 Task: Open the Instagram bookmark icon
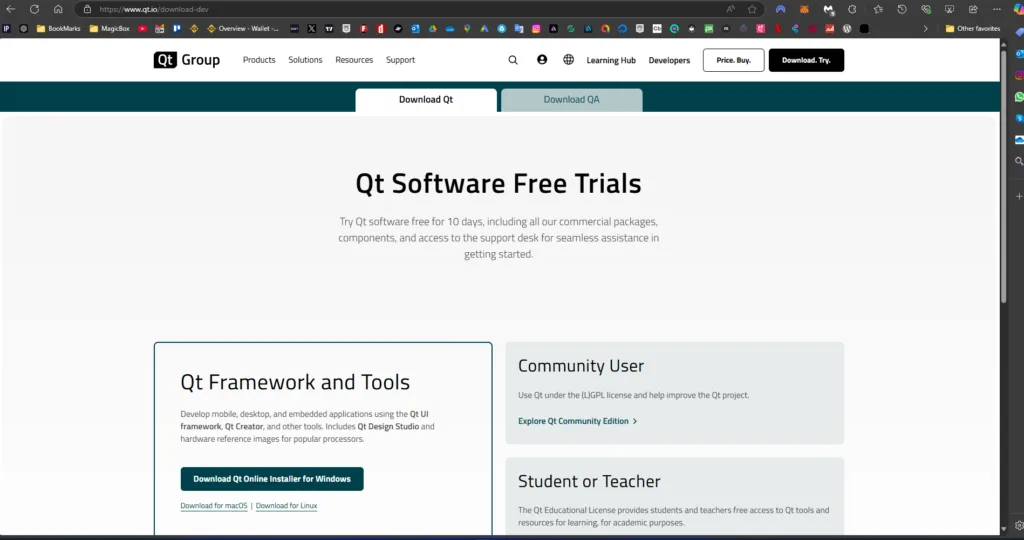click(536, 29)
